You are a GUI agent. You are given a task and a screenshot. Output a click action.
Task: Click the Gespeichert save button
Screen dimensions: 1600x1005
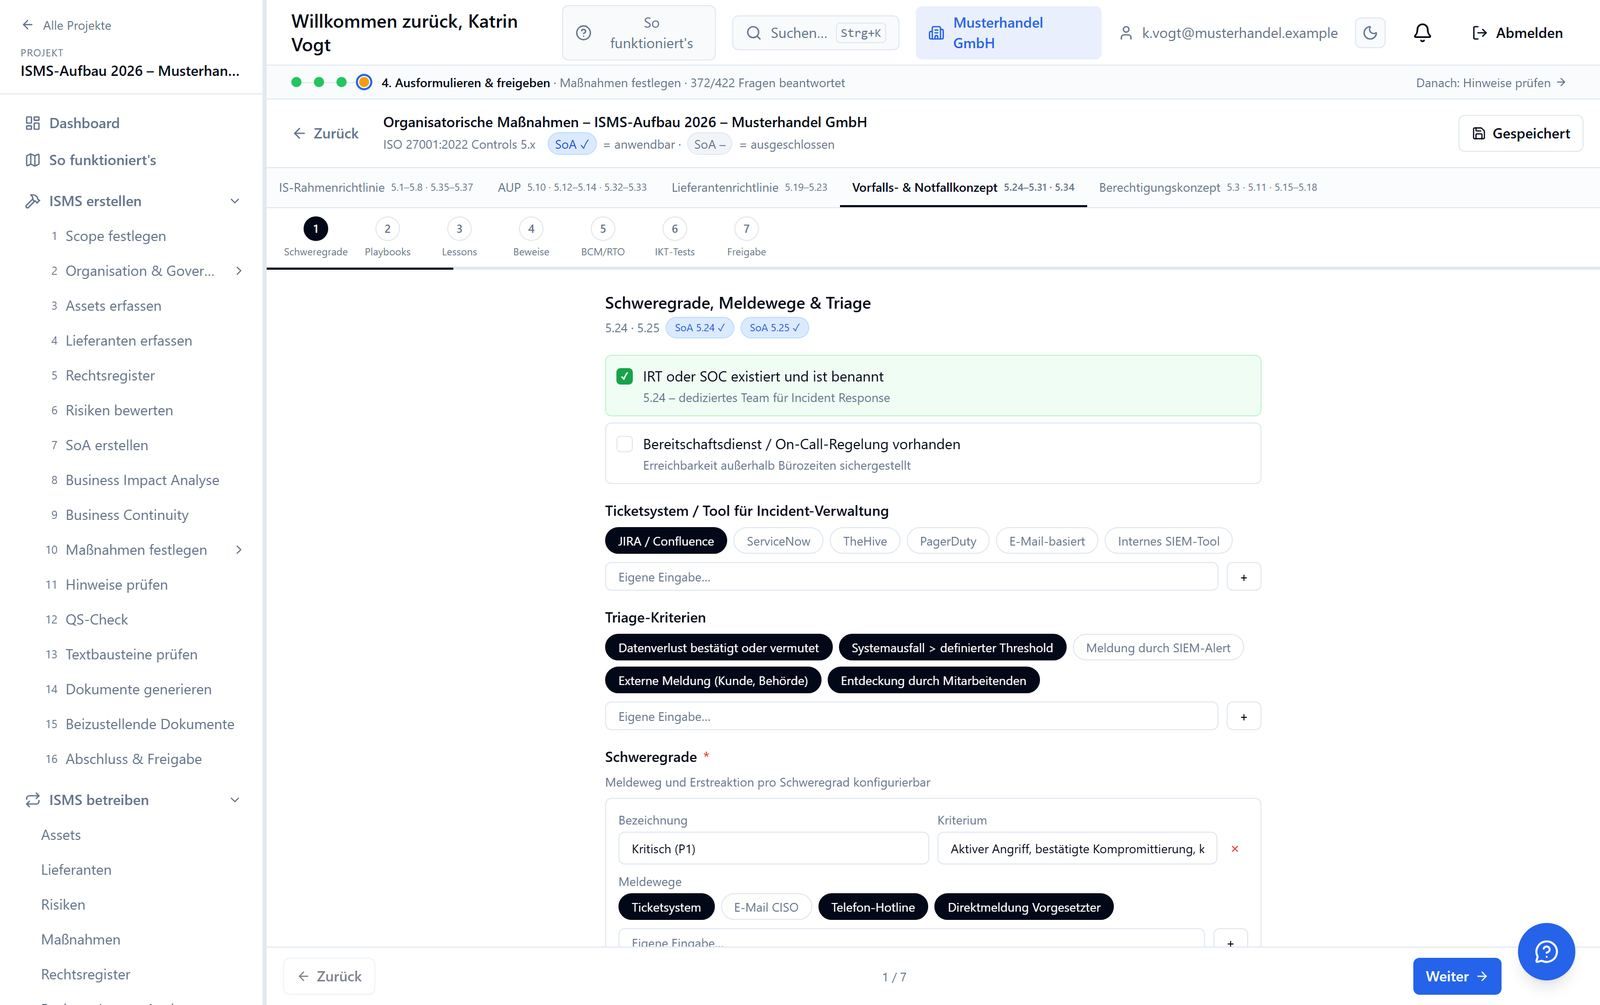(x=1520, y=134)
